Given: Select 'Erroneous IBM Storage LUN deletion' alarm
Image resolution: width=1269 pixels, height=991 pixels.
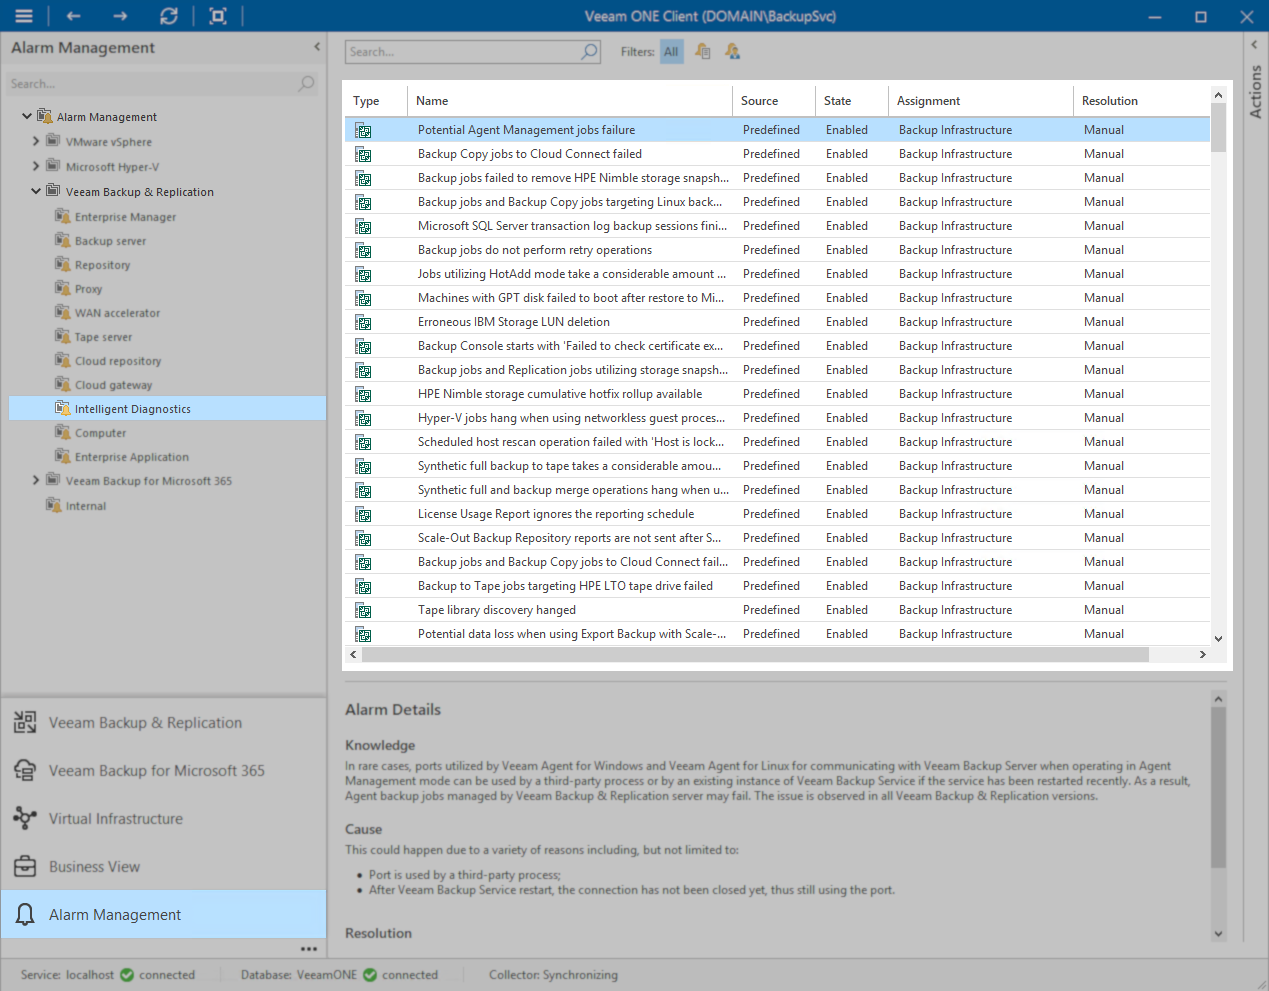Looking at the screenshot, I should coord(778,322).
